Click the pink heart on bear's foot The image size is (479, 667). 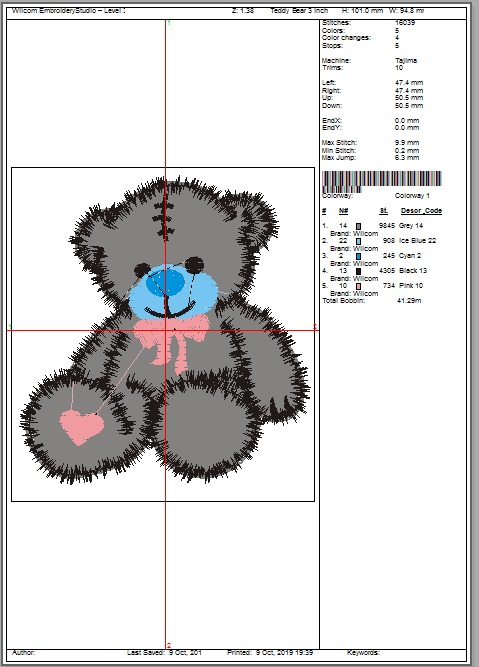[x=81, y=427]
